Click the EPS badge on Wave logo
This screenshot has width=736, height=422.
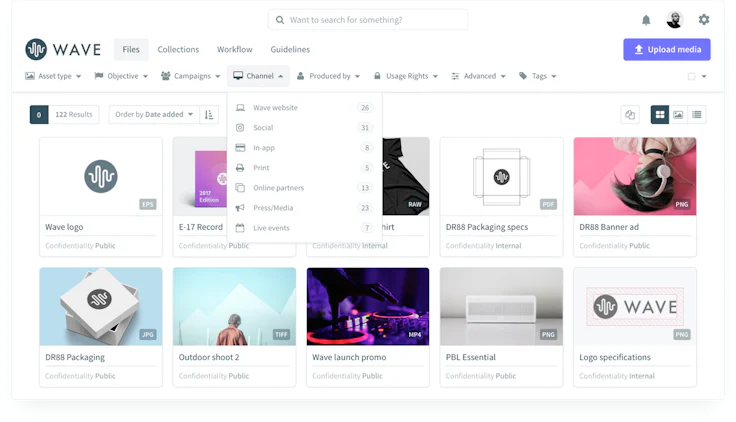coord(148,204)
